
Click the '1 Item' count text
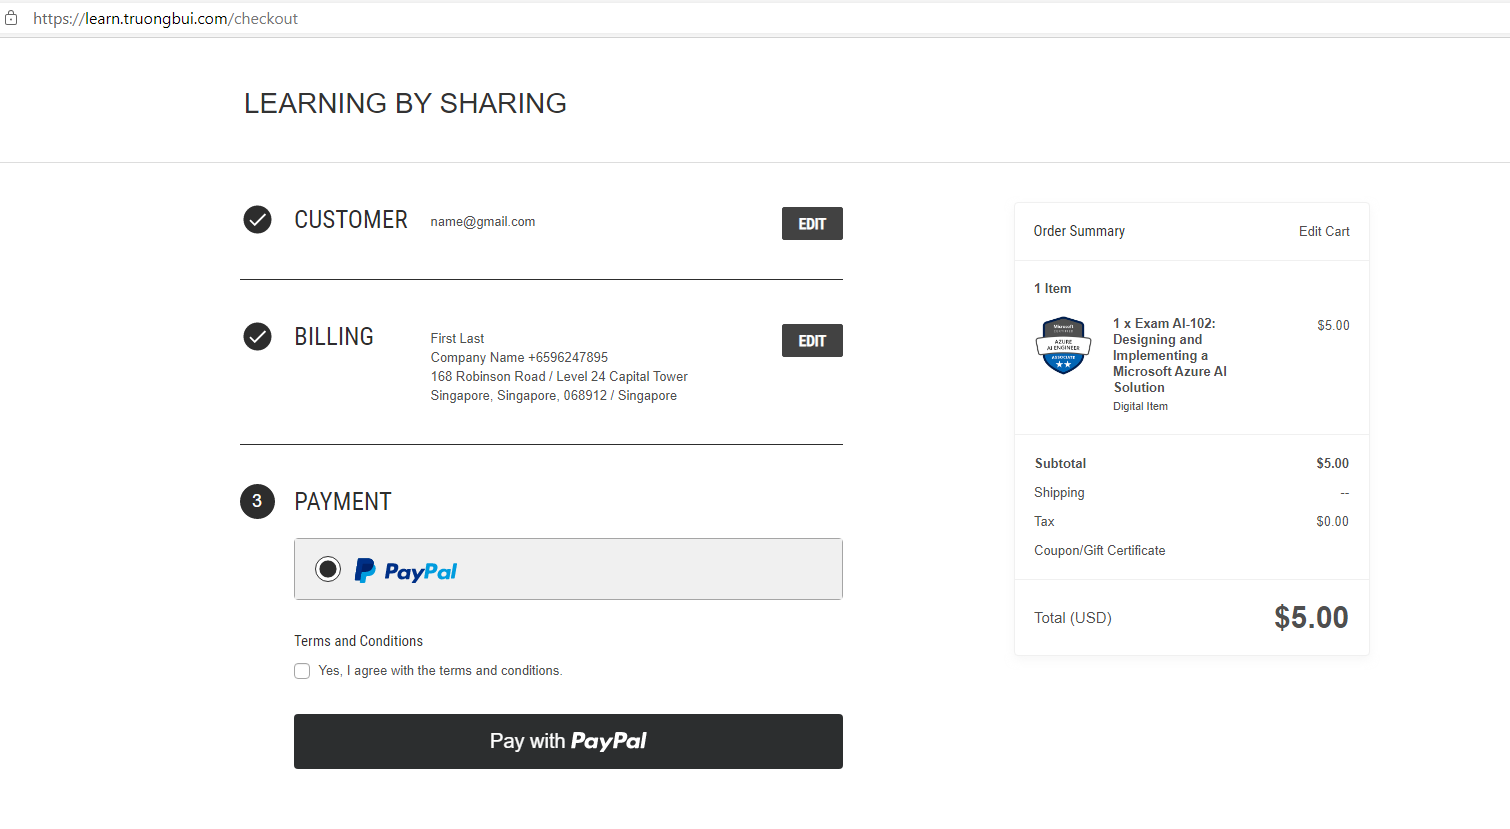coord(1052,288)
